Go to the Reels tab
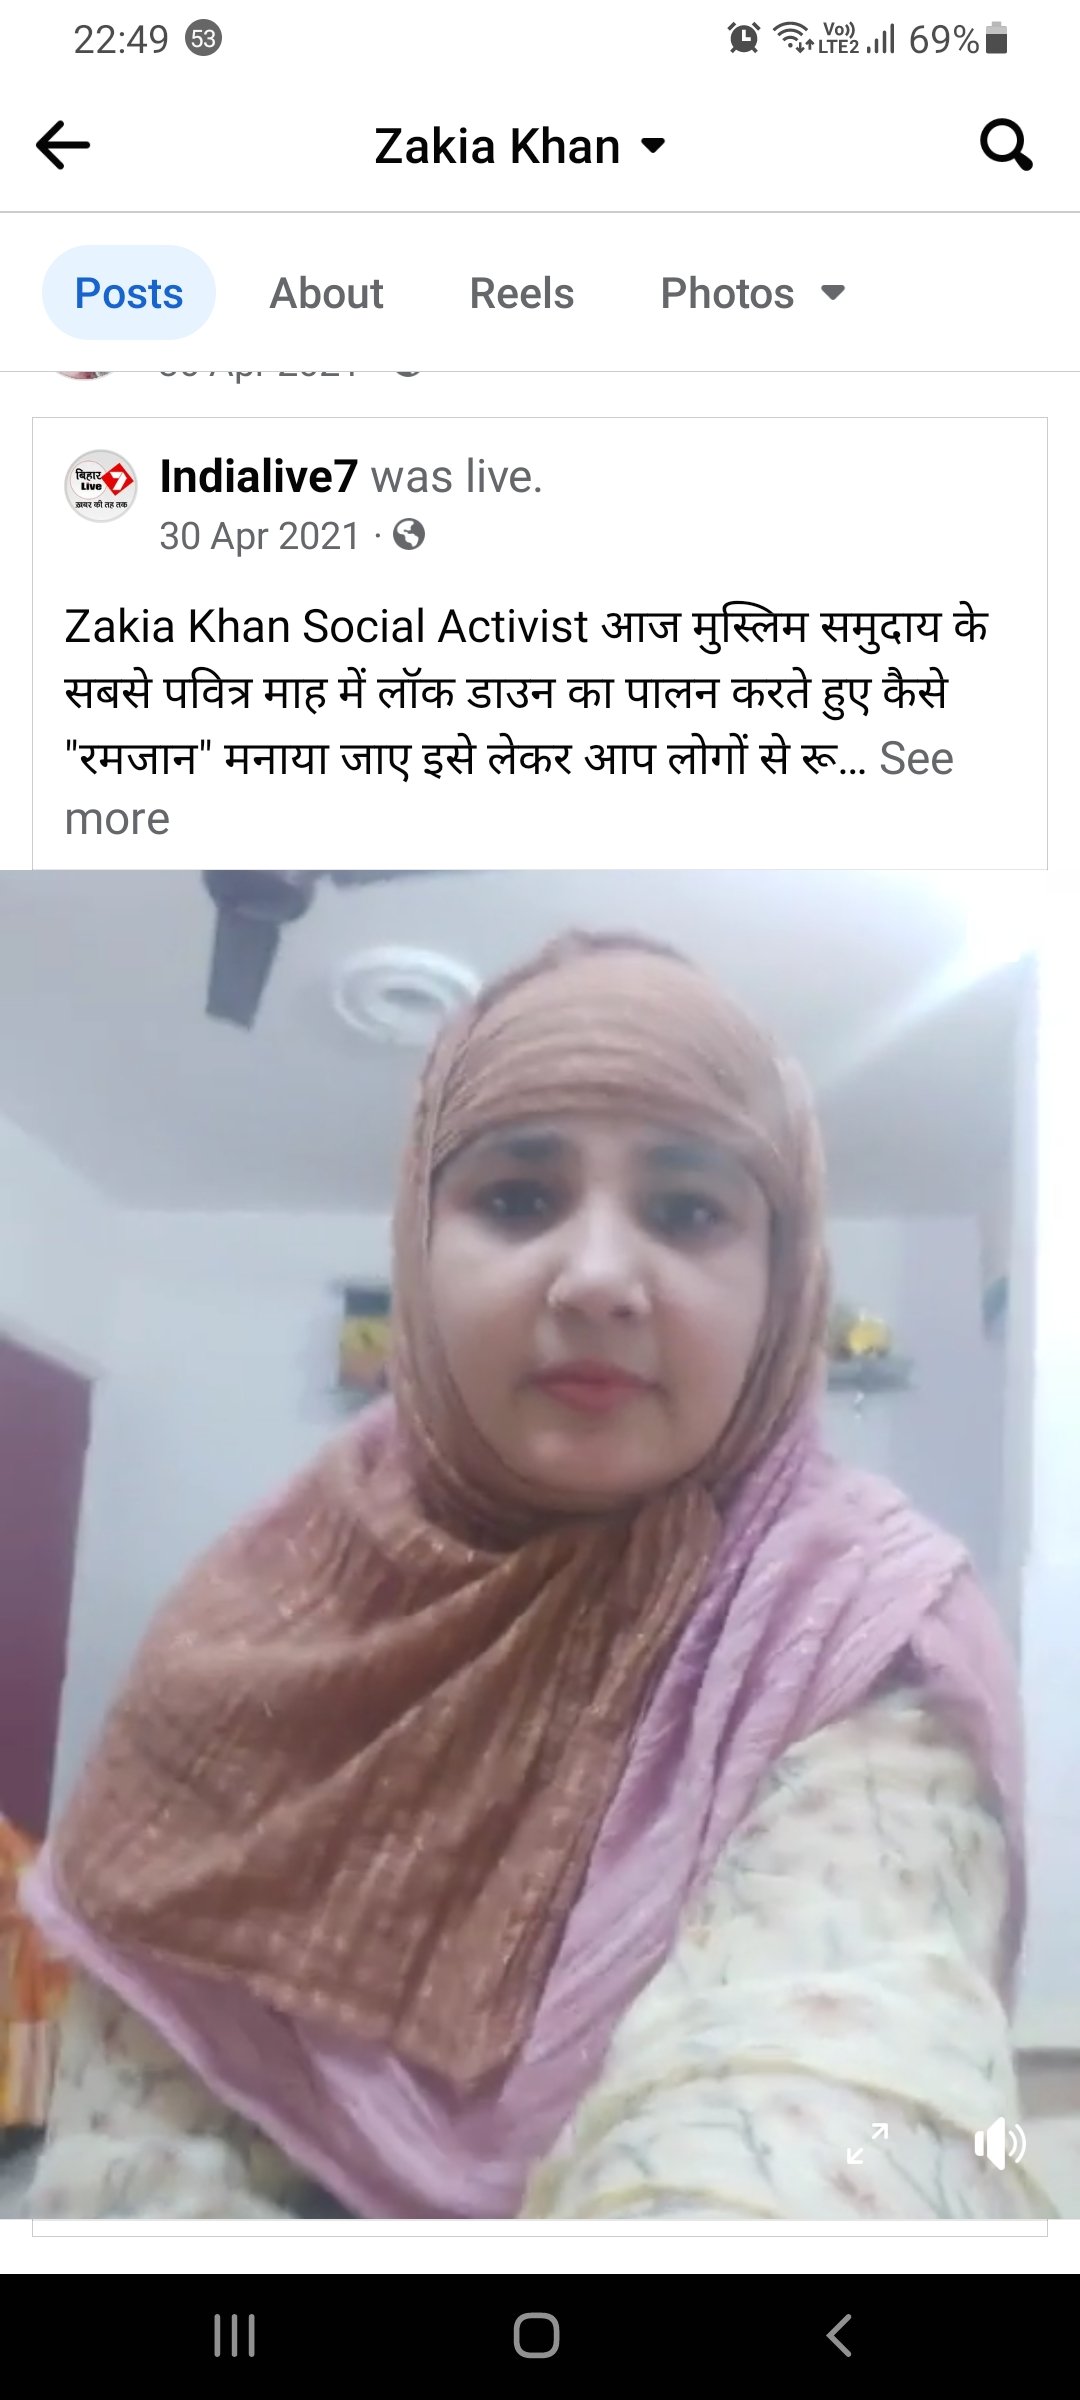1080x2400 pixels. pyautogui.click(x=522, y=293)
